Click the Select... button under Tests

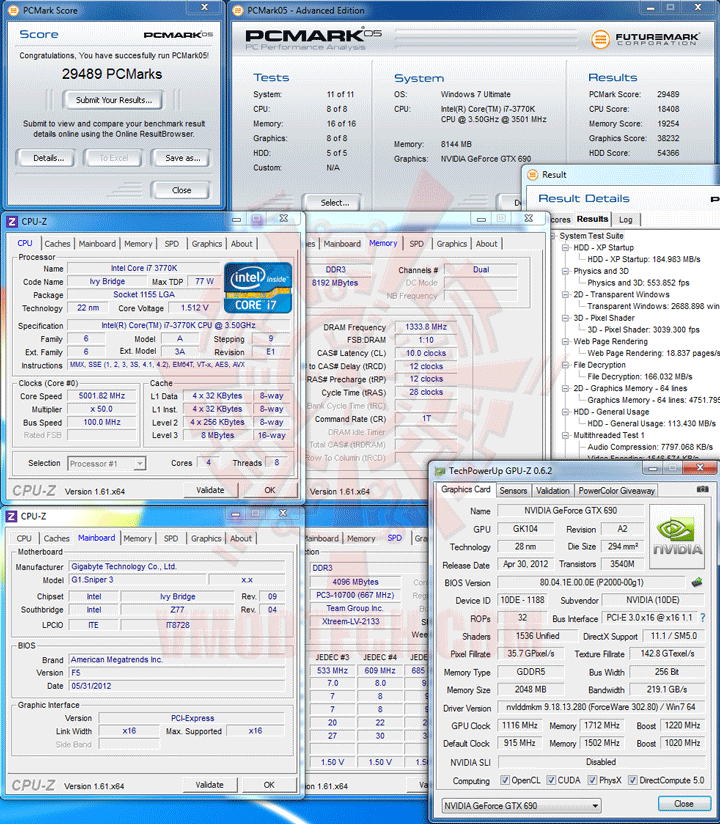coord(335,203)
